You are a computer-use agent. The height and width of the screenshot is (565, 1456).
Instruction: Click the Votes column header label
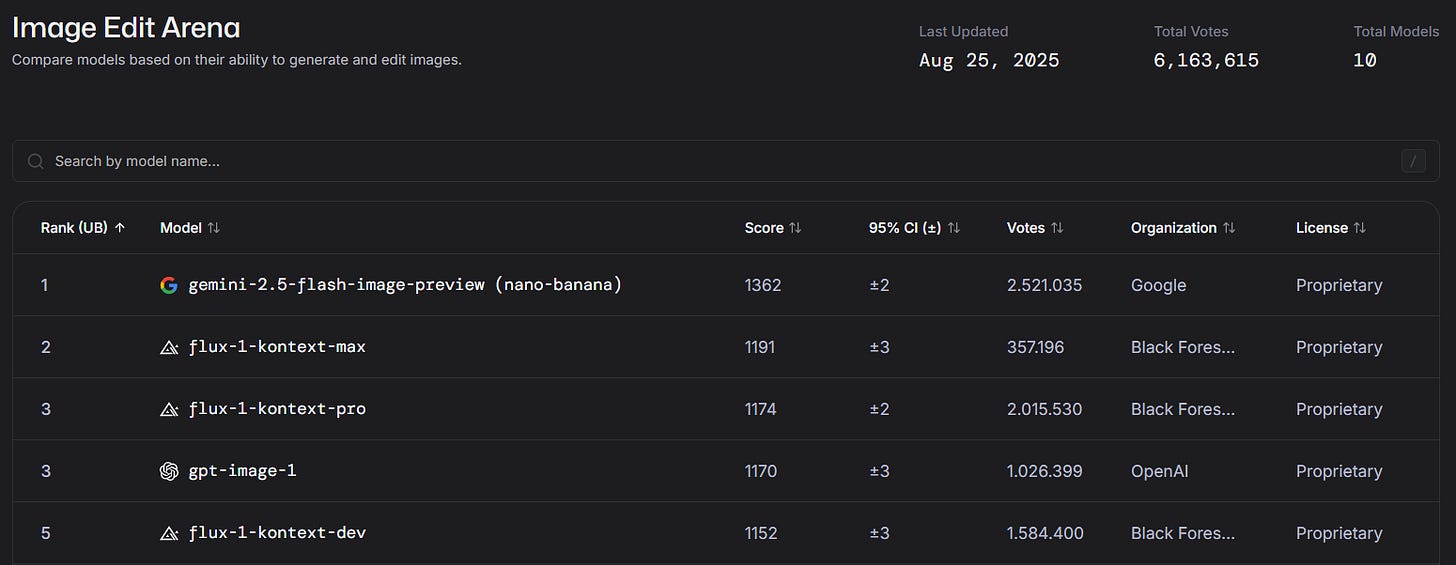(x=1026, y=228)
